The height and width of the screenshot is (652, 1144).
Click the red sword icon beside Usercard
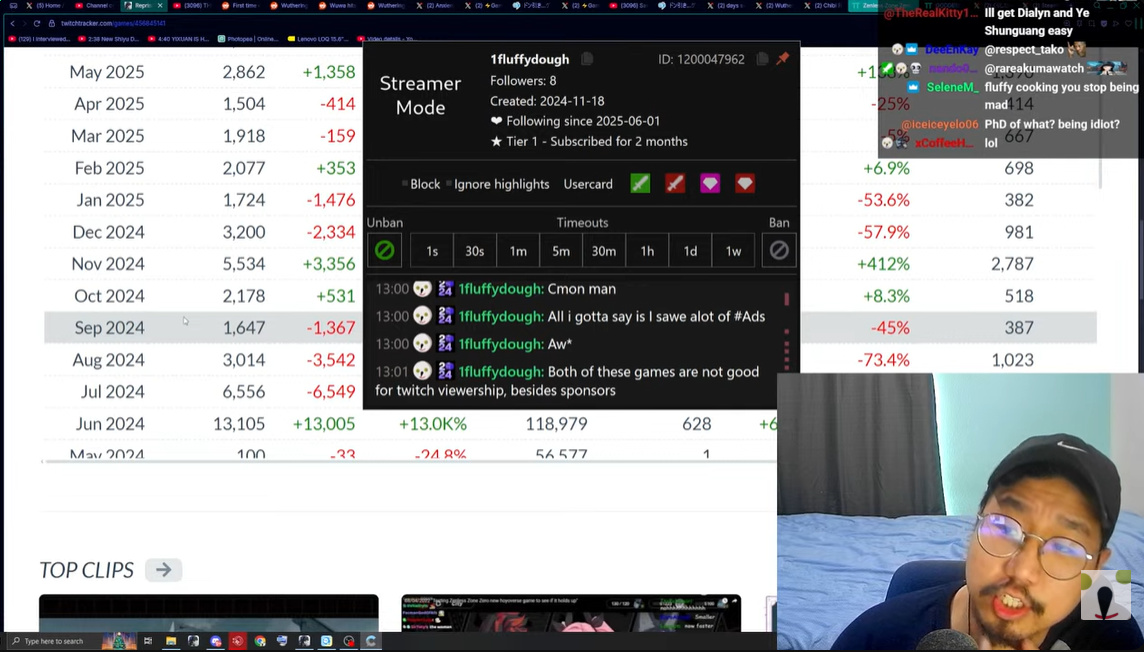click(x=675, y=184)
